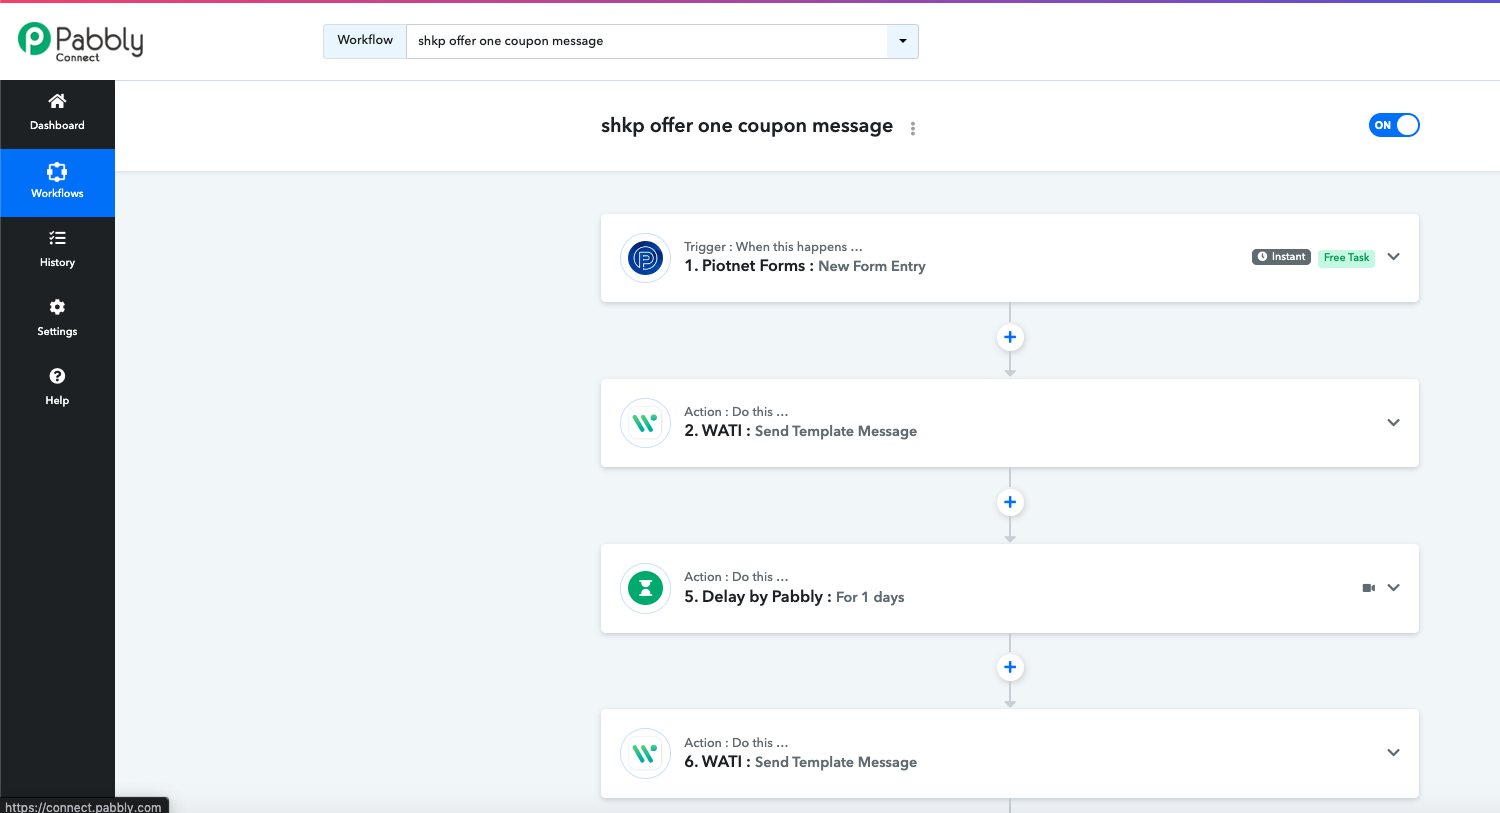Open Settings gear in sidebar
Screen dimensions: 1500x813
tap(57, 307)
